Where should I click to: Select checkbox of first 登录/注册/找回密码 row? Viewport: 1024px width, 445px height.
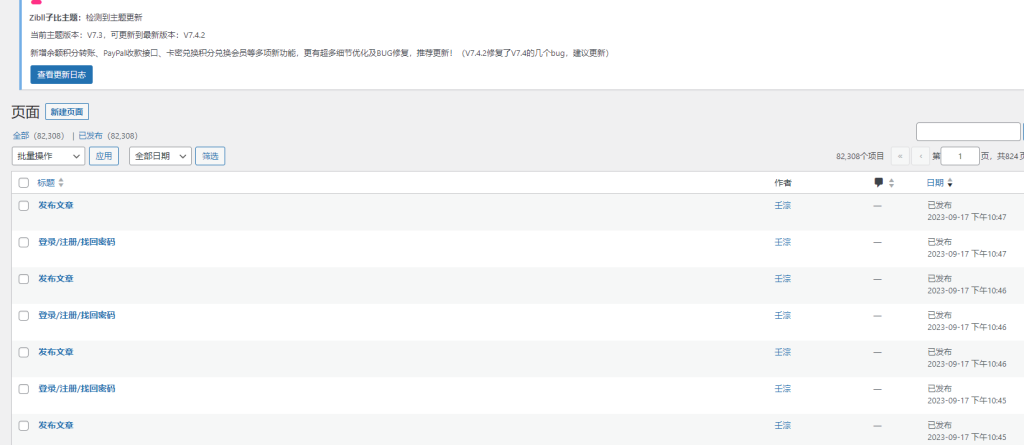click(24, 242)
